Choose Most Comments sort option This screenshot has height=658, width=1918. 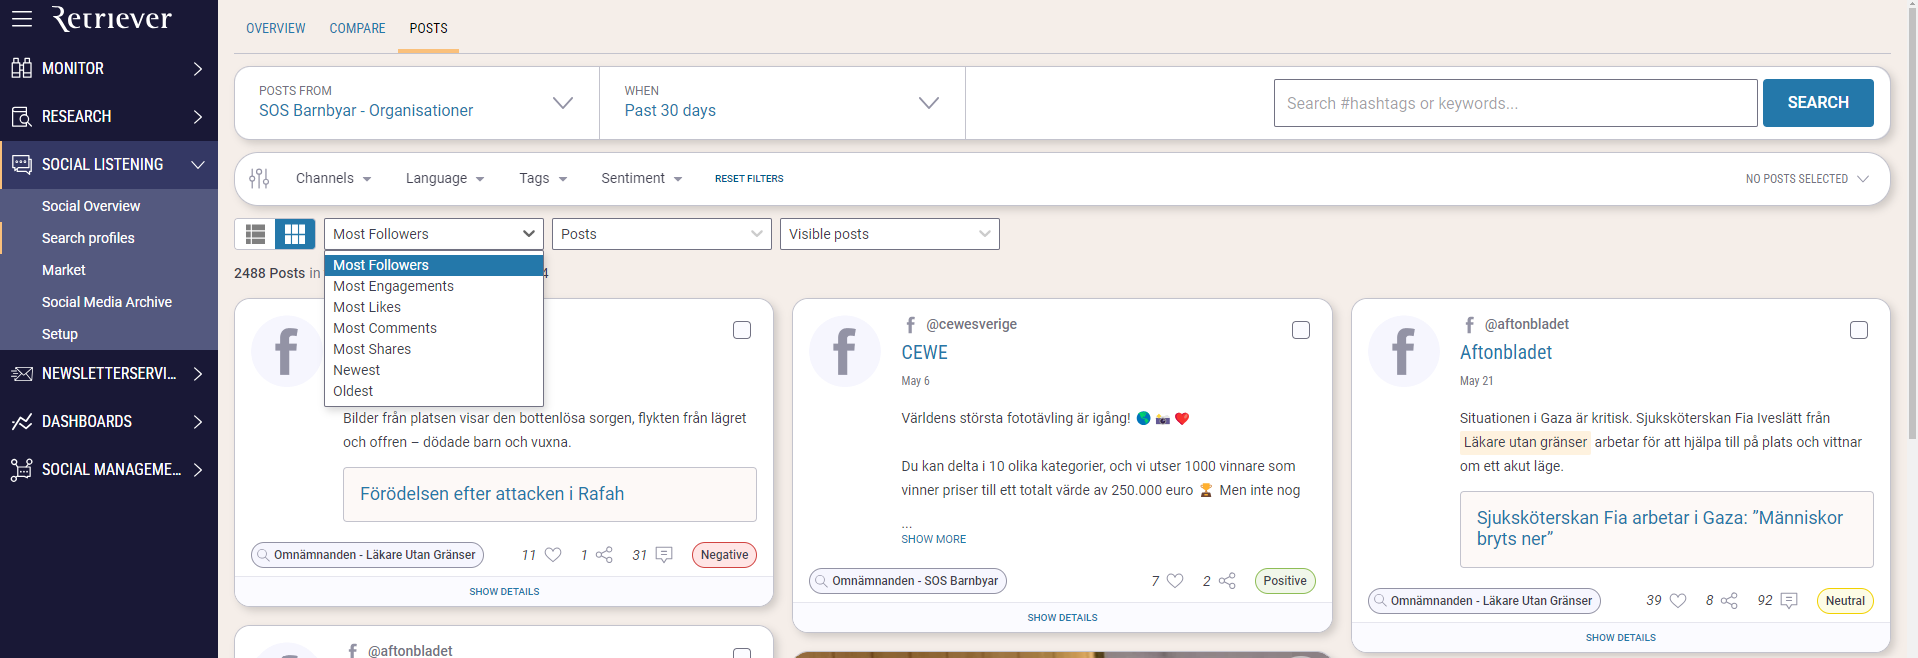434,328
